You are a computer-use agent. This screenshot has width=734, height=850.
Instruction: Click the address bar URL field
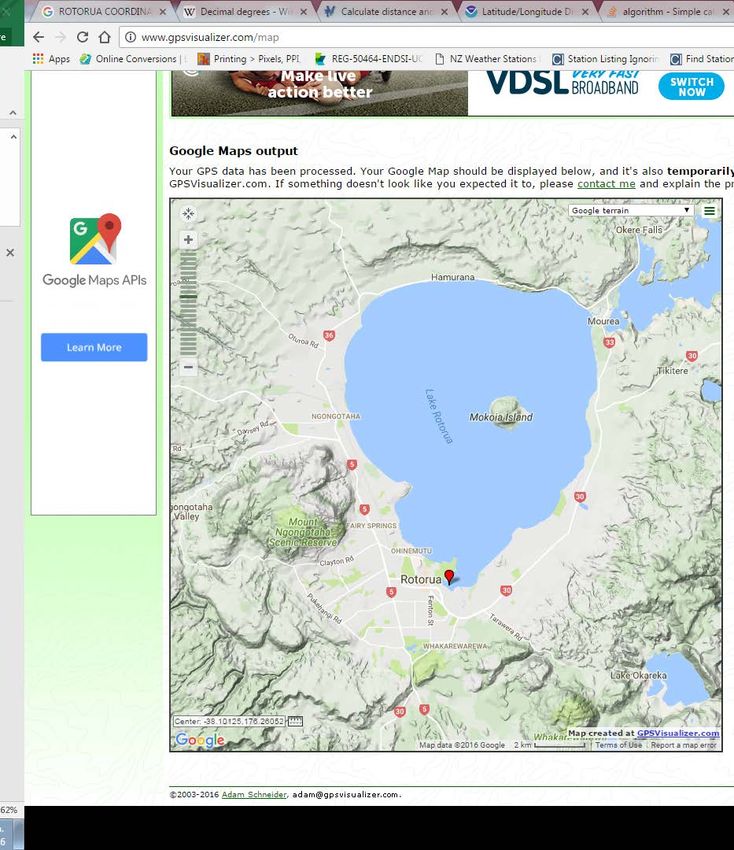[x=428, y=37]
